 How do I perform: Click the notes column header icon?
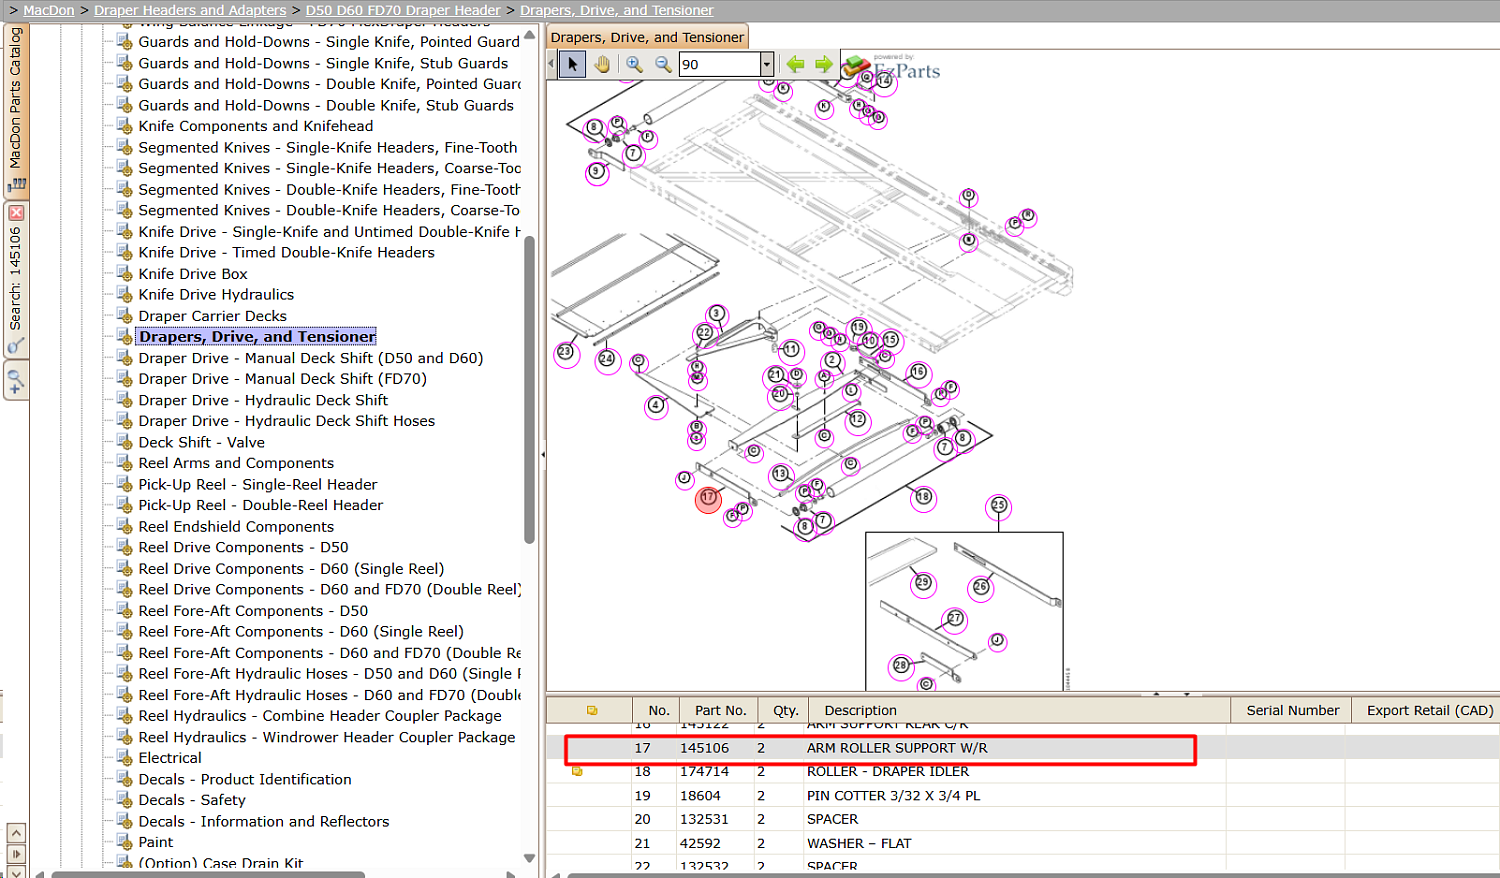[x=592, y=710]
